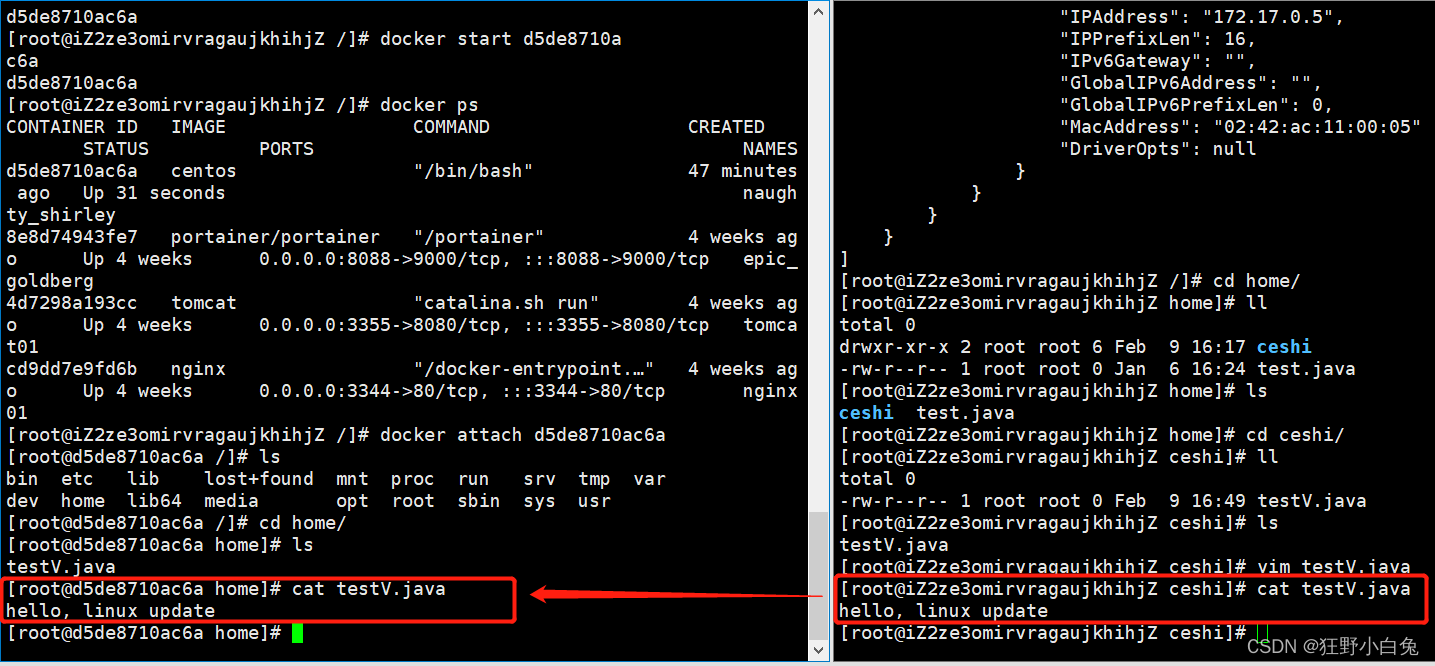This screenshot has height=666, width=1435.
Task: Click 'hello, linux update' output in left terminal
Action: 110,611
